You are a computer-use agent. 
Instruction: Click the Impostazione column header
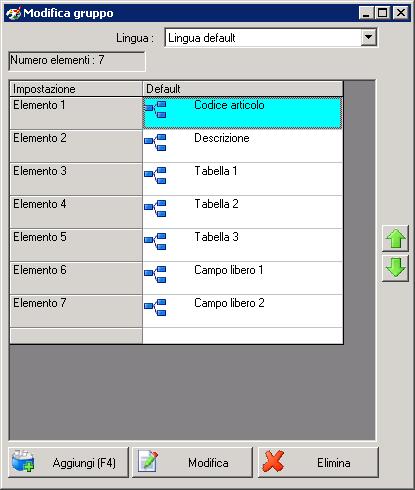point(76,89)
